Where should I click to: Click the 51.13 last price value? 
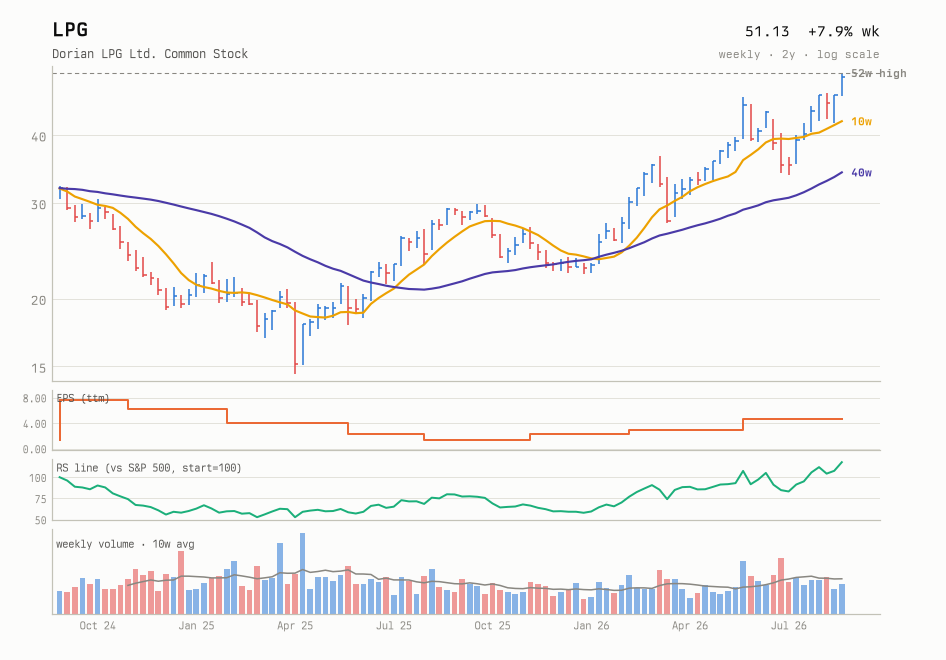point(767,31)
